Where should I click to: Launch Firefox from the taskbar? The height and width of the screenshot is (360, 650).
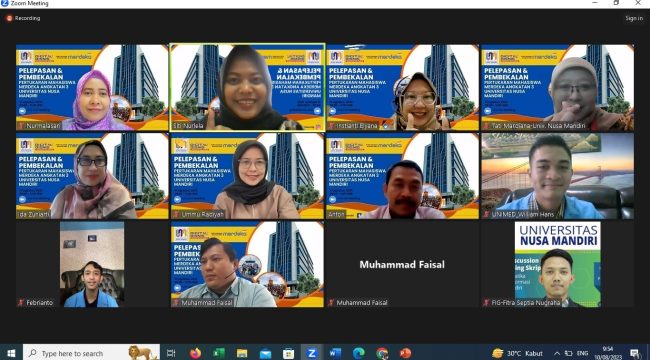[195, 353]
